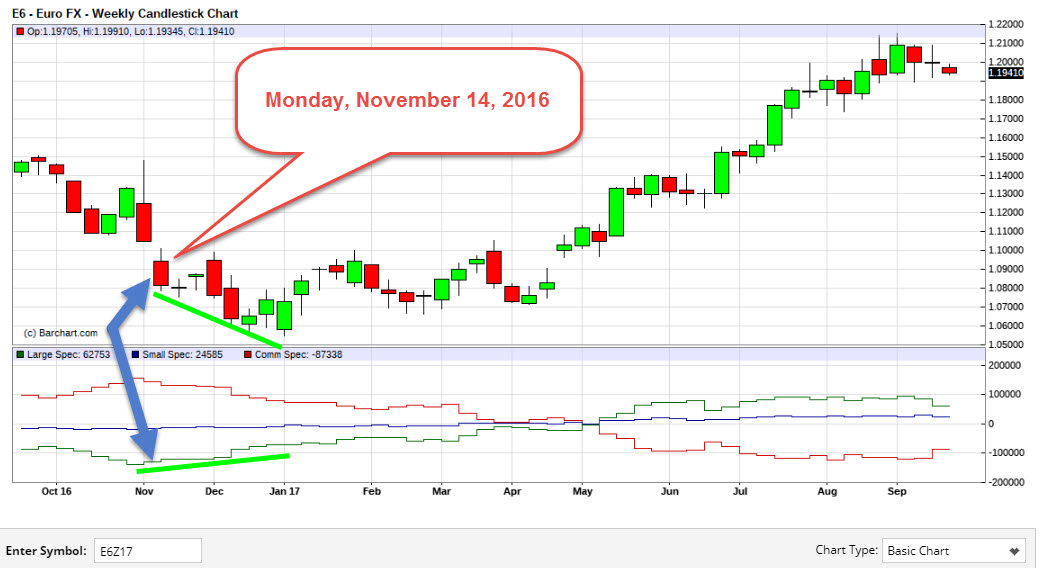This screenshot has height=568, width=1043.
Task: Click the Enter Symbol input field
Action: coord(148,551)
